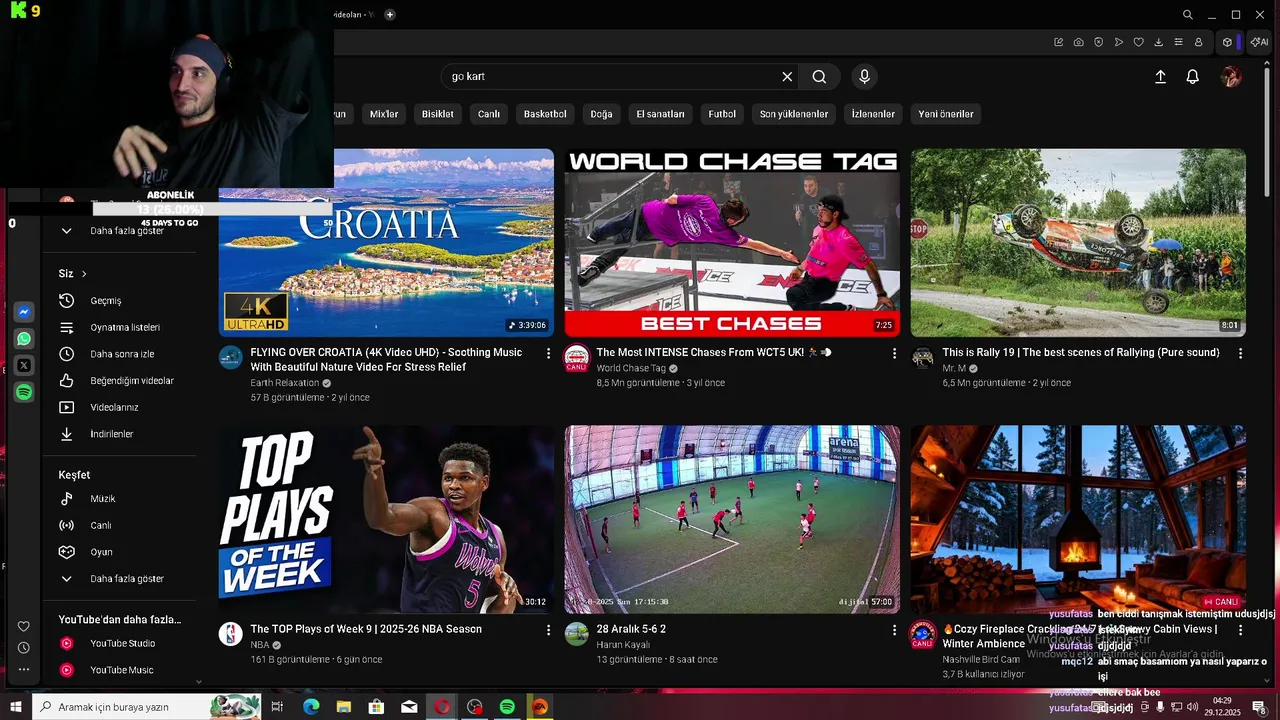
Task: Open options menu for World Chase Tag video
Action: point(894,353)
